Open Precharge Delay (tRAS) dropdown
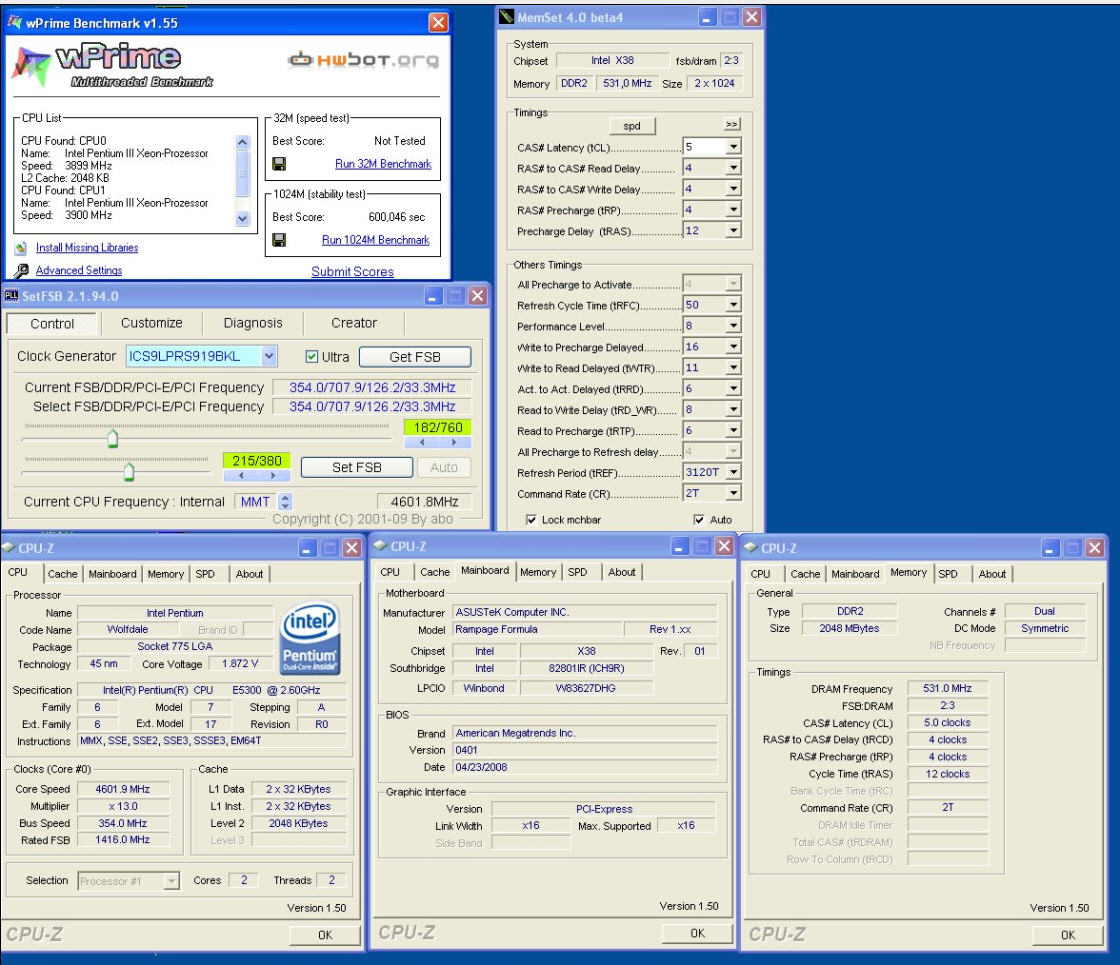This screenshot has height=965, width=1120. coord(734,230)
